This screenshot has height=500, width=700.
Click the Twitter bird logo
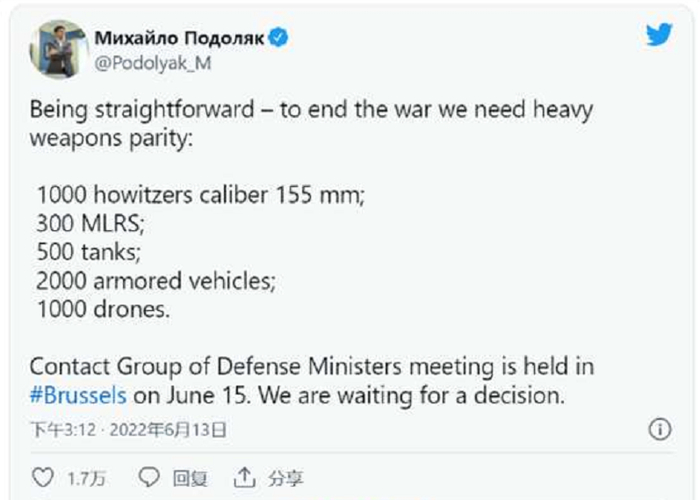658,34
